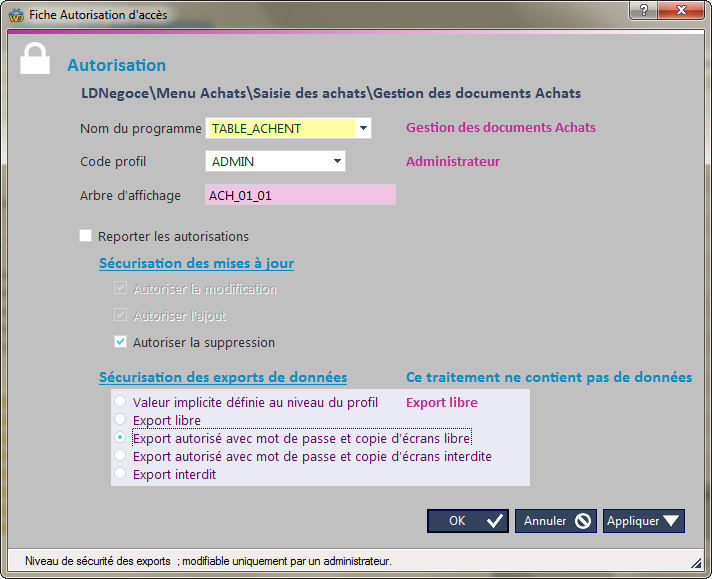Choose the Export libre radio option
Screen dimensions: 712x579
tap(121, 420)
